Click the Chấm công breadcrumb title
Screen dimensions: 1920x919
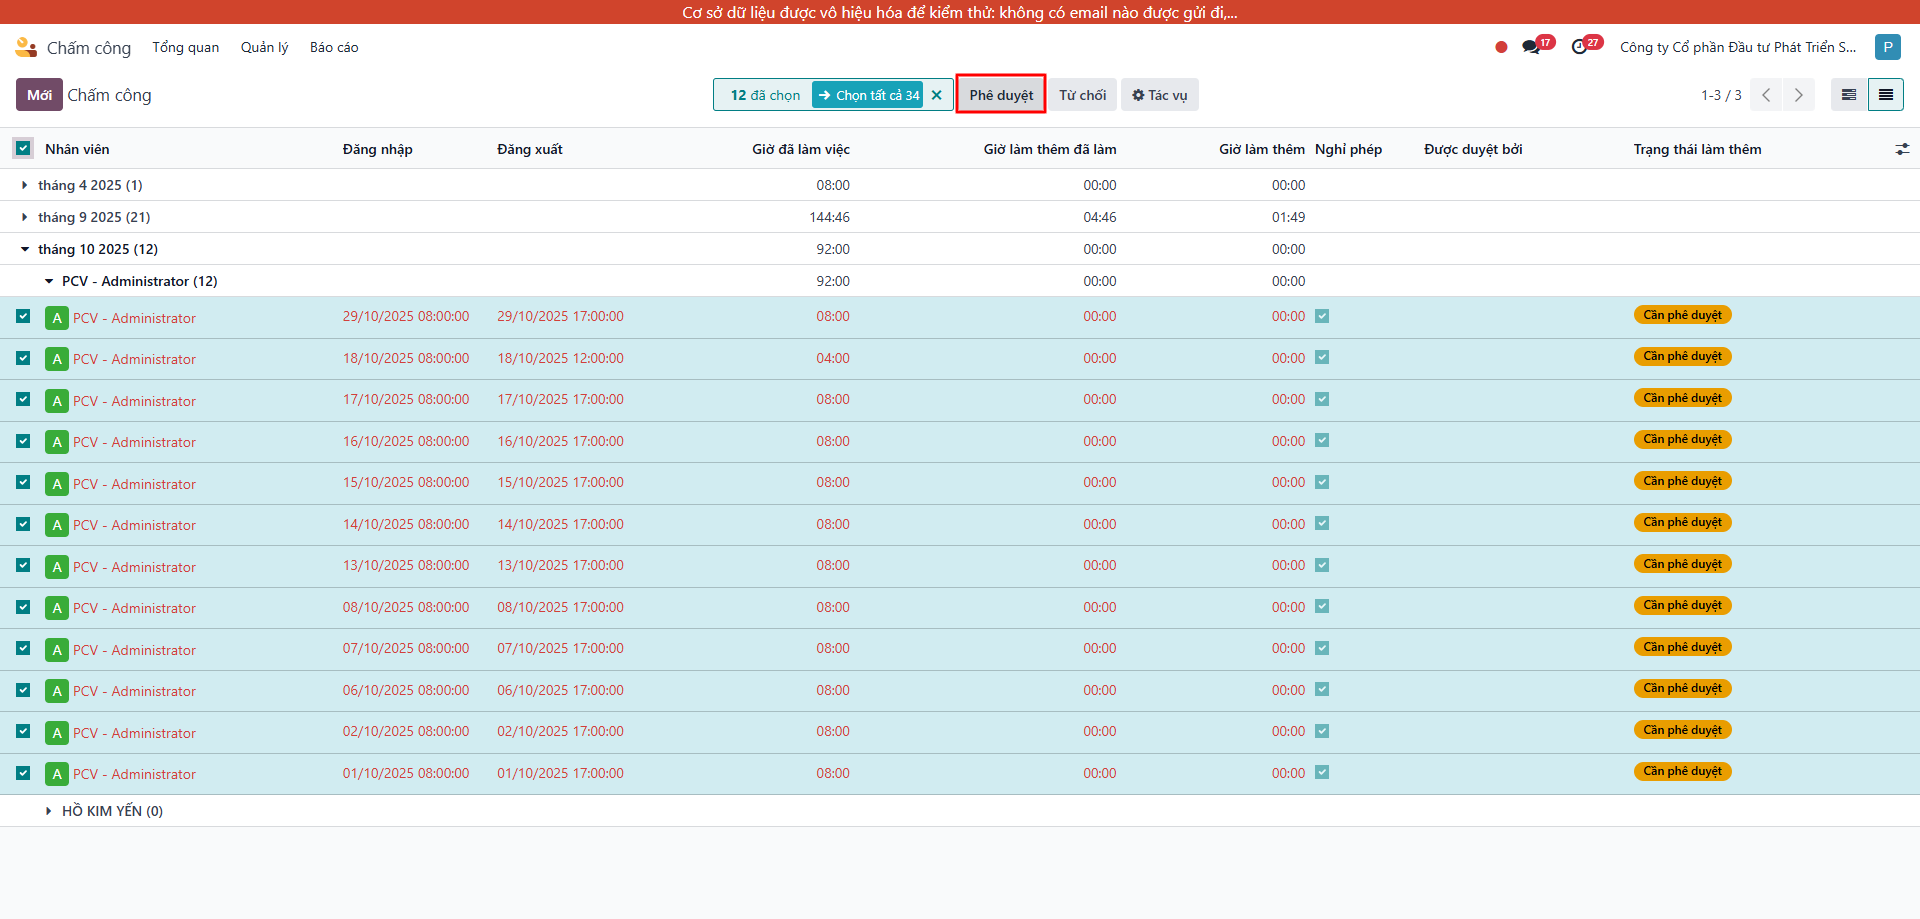pyautogui.click(x=110, y=95)
